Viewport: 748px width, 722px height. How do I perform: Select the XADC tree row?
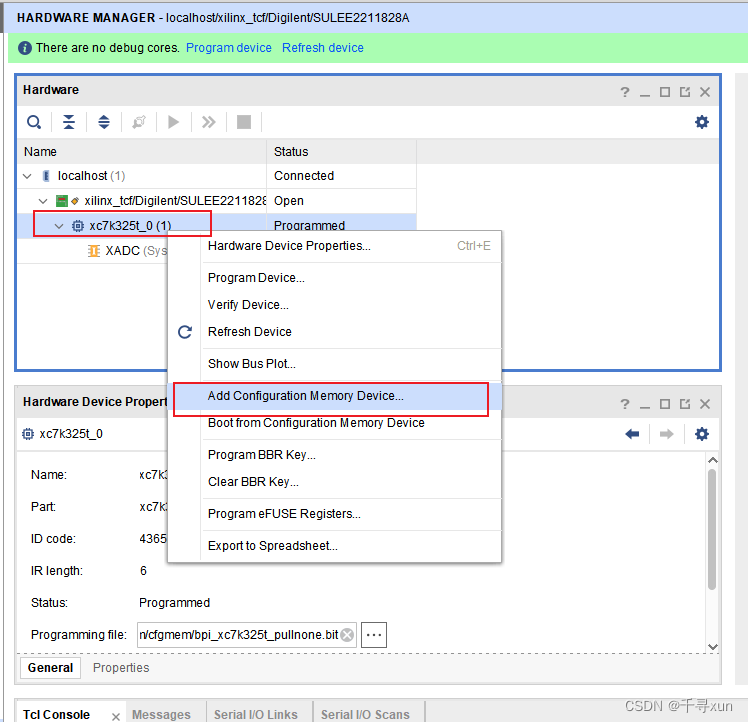pos(93,251)
